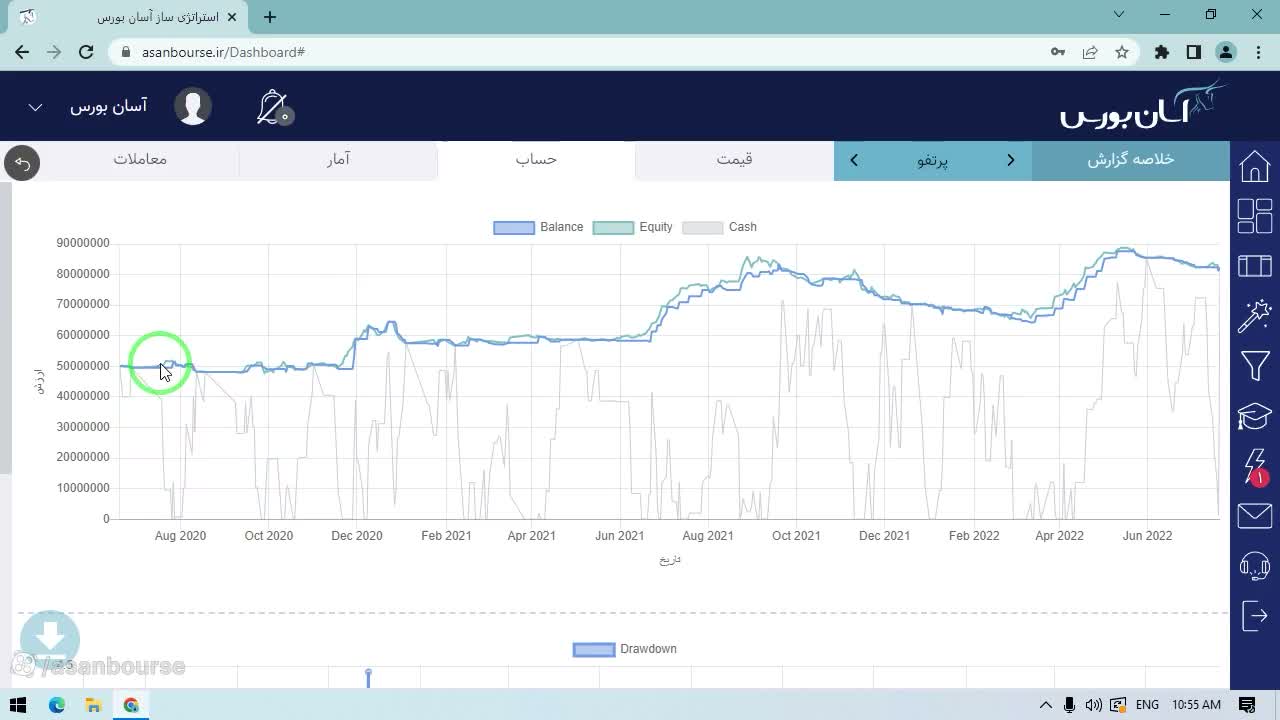Open the envelope messages icon
1280x720 pixels.
pyautogui.click(x=1254, y=516)
